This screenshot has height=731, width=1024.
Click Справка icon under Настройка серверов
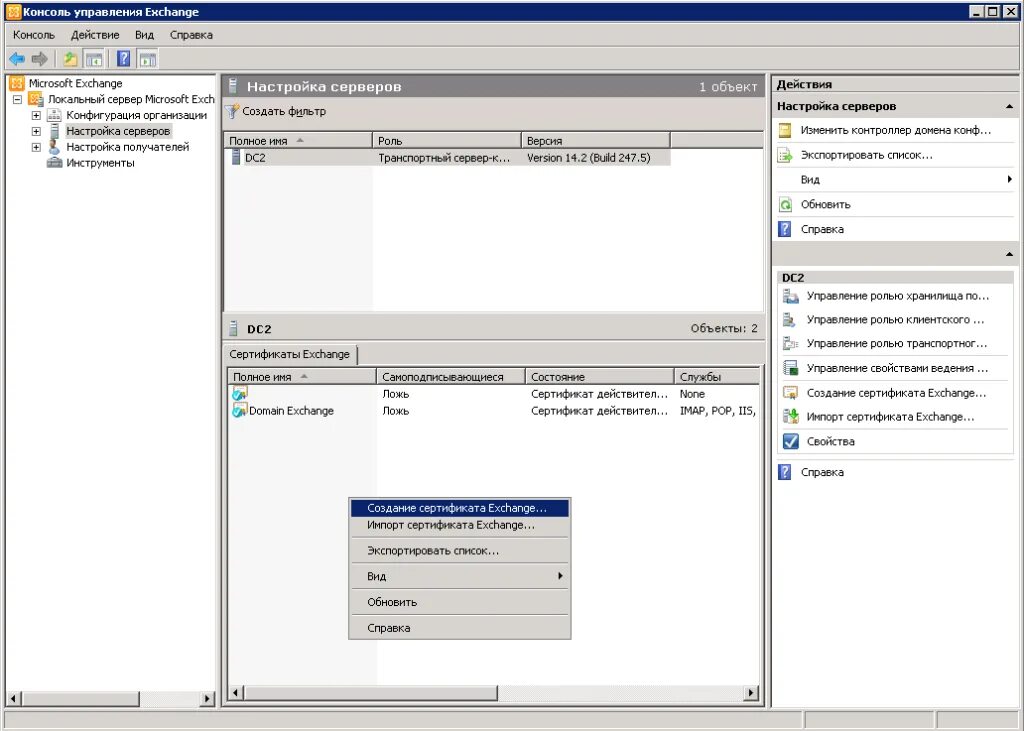tap(785, 229)
